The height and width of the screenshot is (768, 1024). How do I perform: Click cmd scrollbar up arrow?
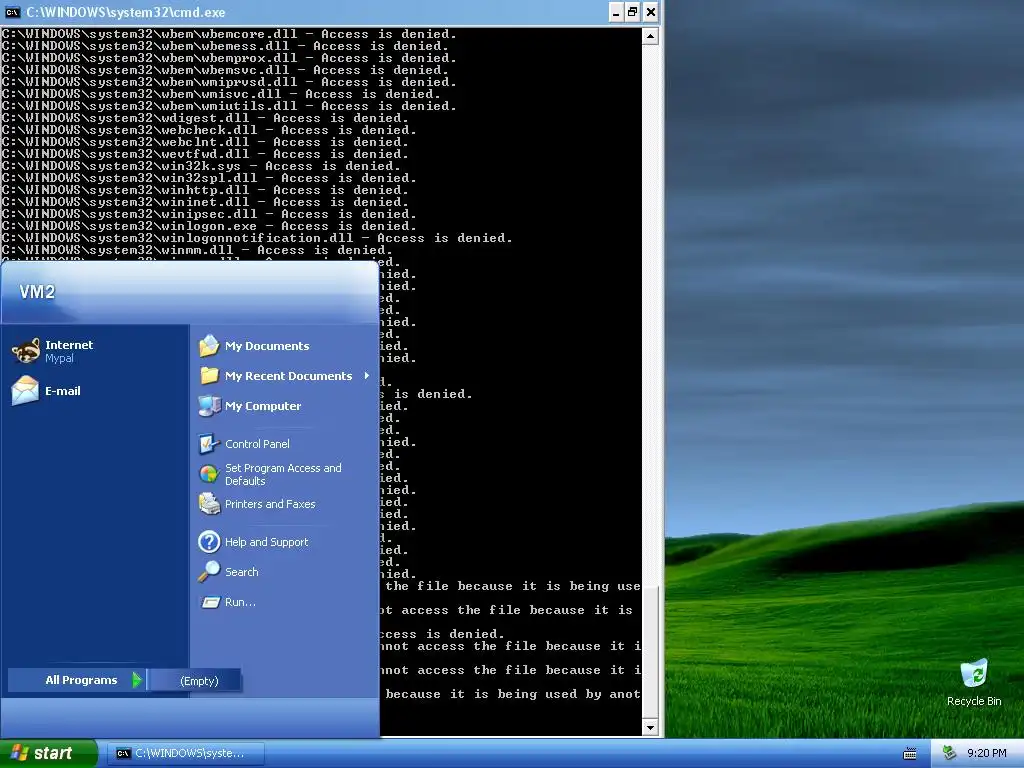650,36
